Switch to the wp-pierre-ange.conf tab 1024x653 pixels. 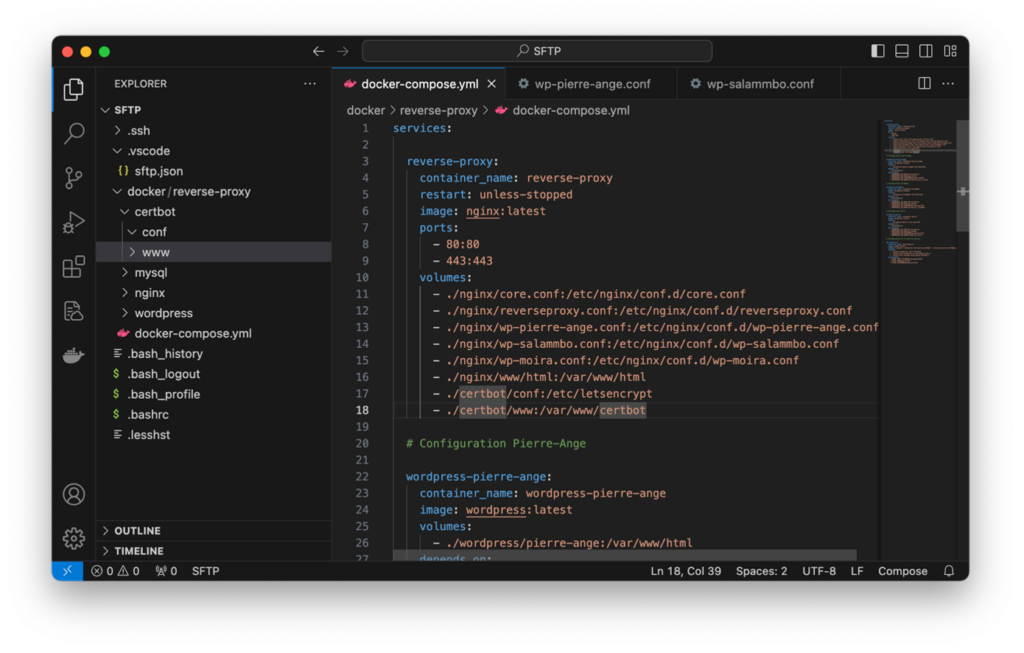tap(591, 84)
